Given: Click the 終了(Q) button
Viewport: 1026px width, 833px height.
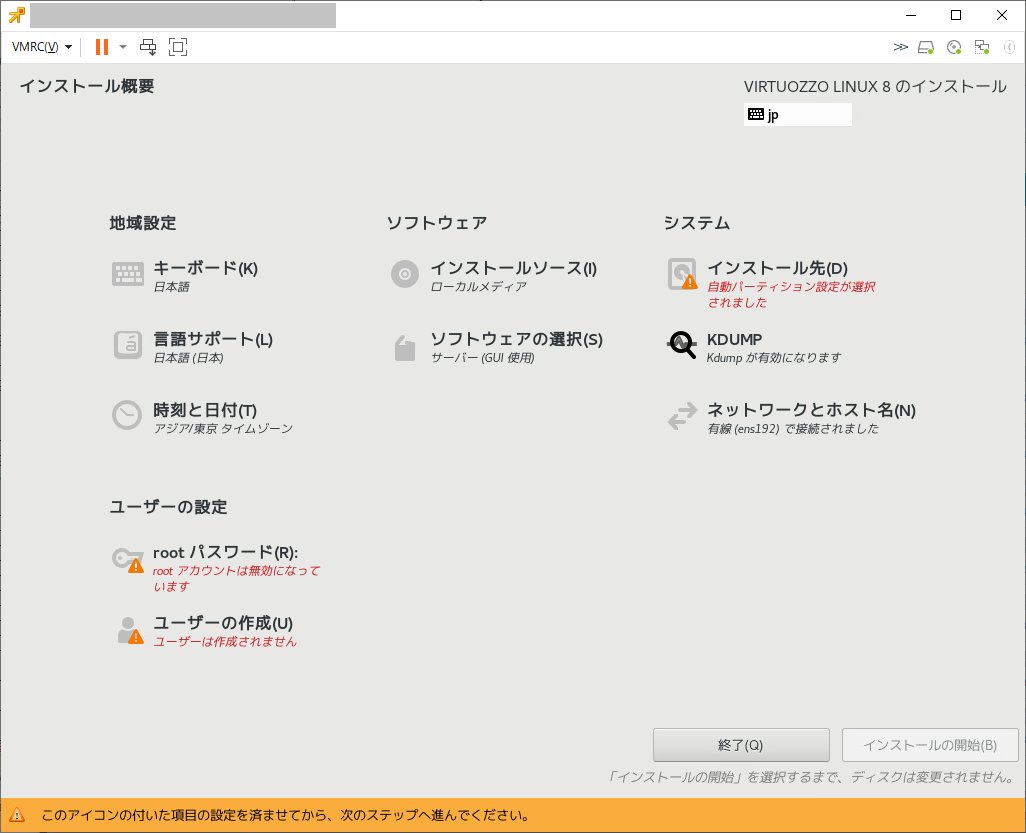Looking at the screenshot, I should [x=741, y=745].
